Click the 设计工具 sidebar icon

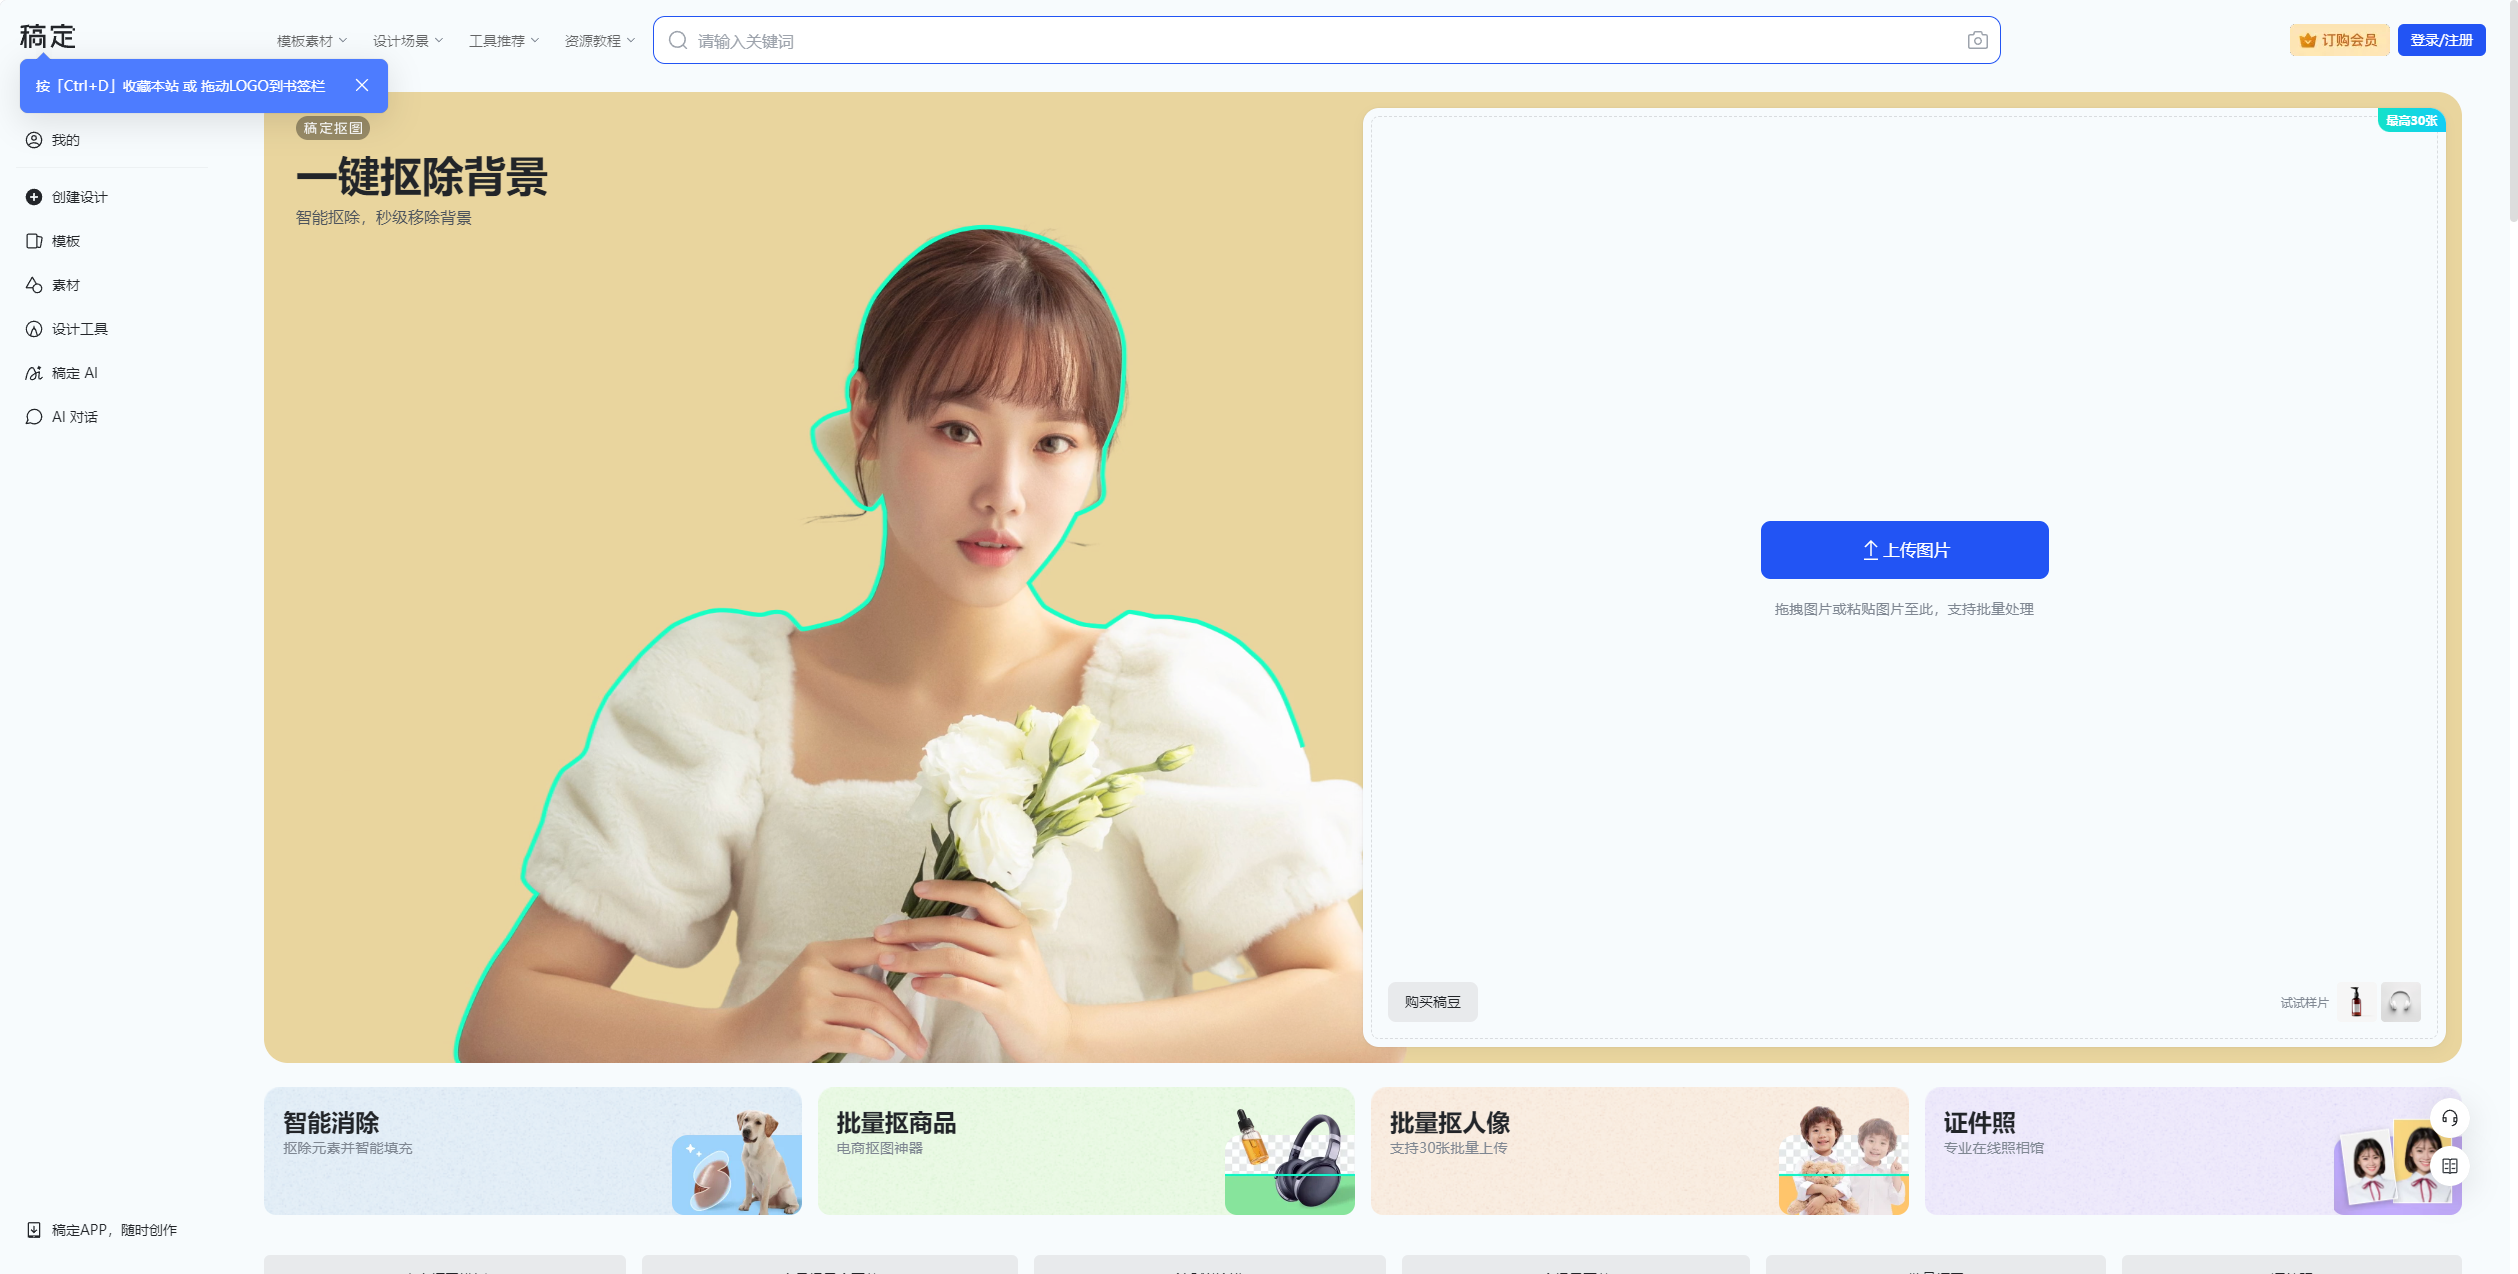pos(33,329)
